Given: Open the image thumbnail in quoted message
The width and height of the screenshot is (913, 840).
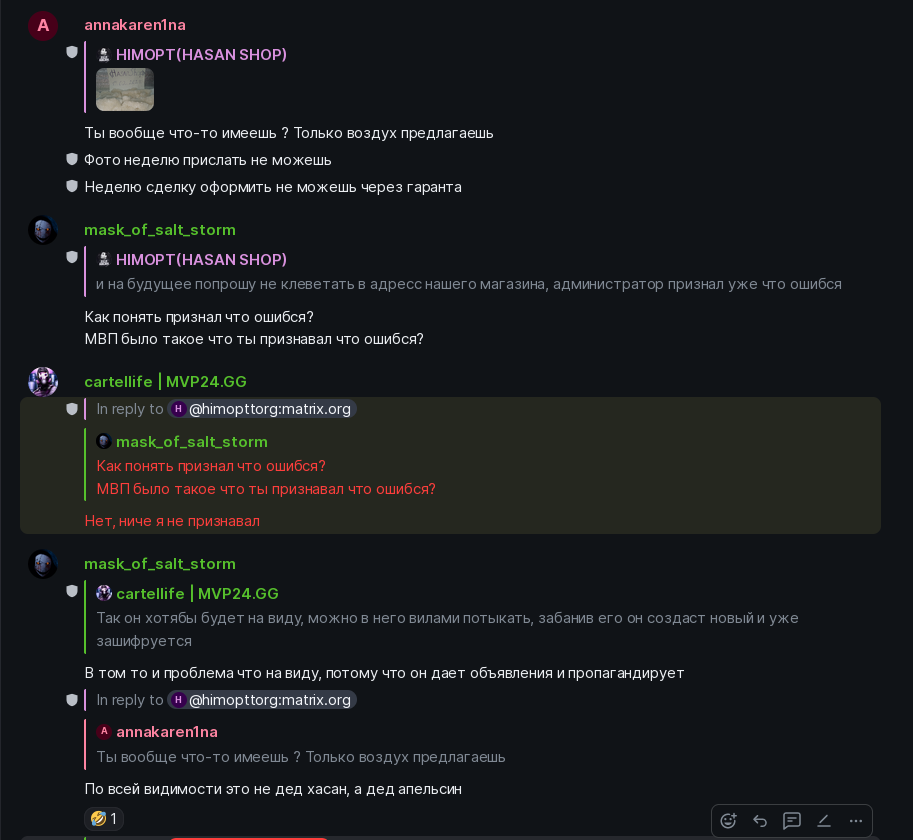Looking at the screenshot, I should tap(125, 89).
